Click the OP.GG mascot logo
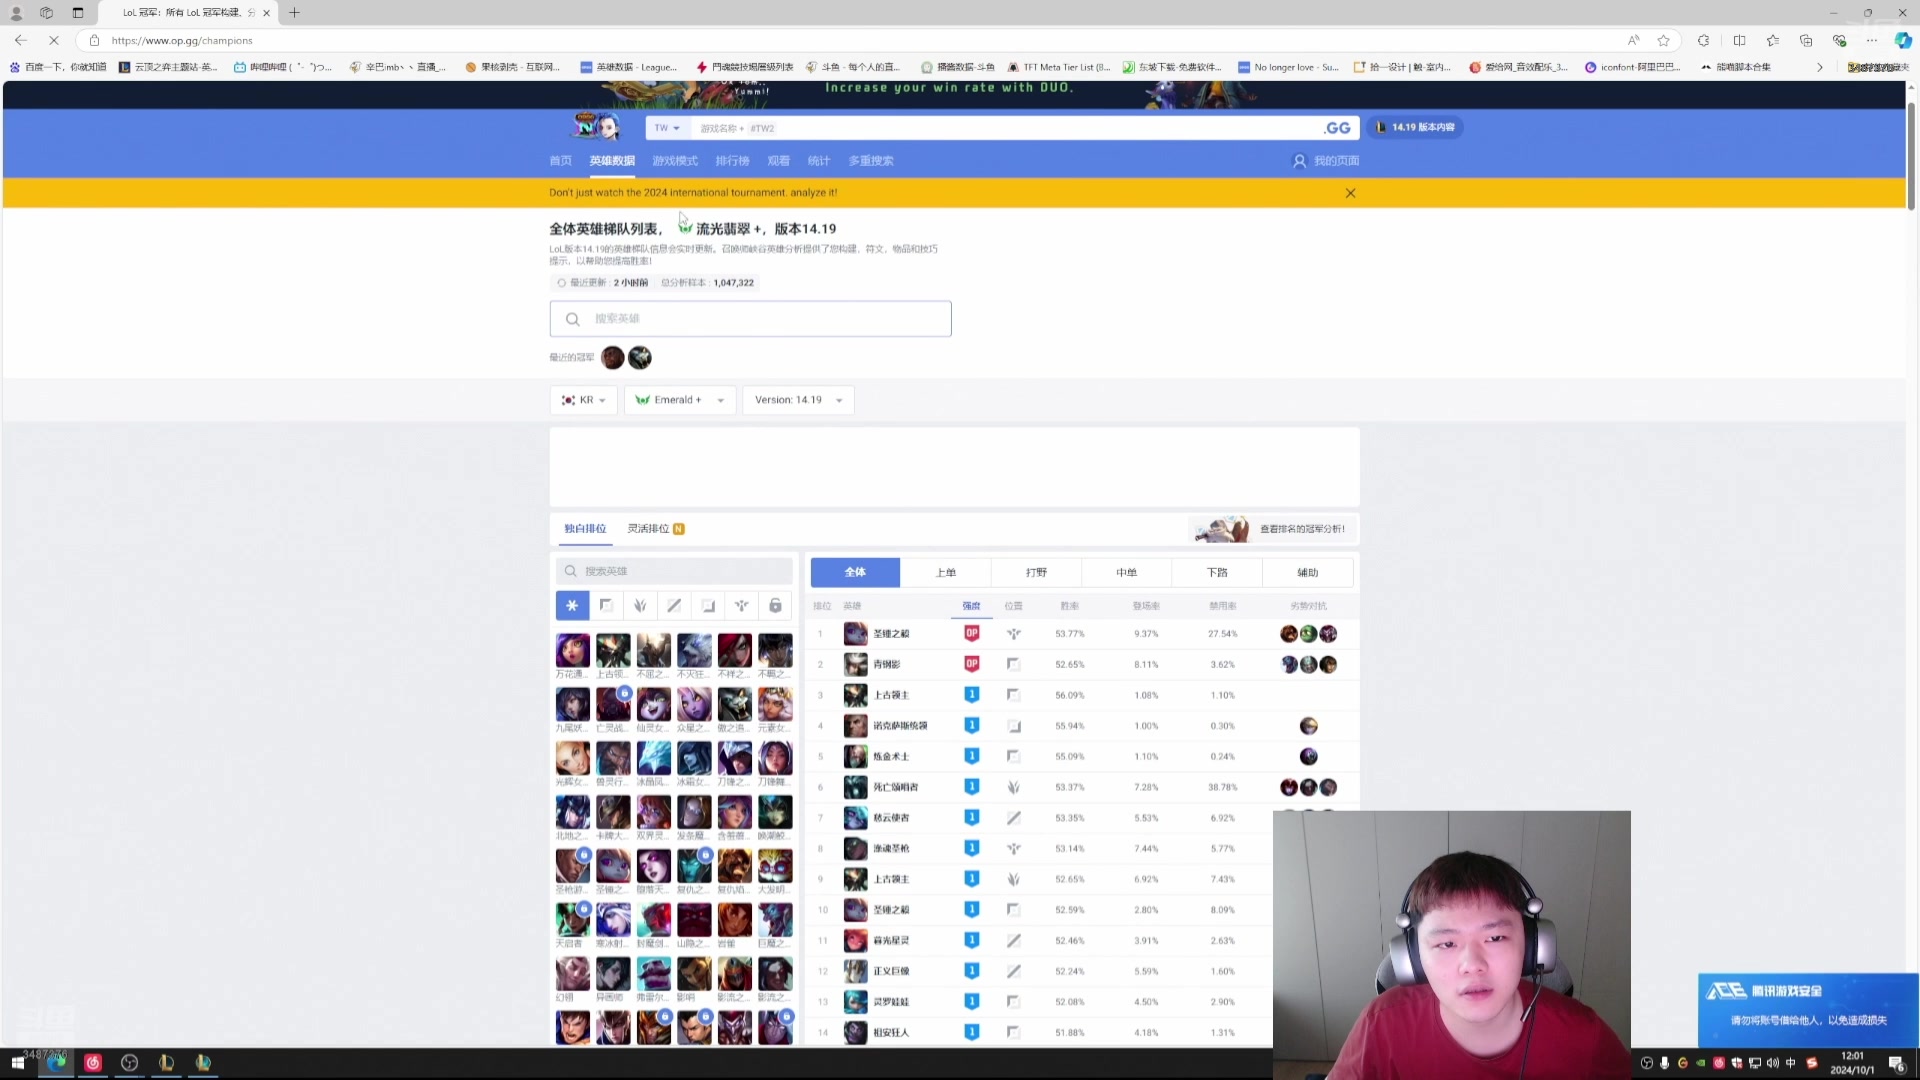The width and height of the screenshot is (1920, 1080). (596, 126)
